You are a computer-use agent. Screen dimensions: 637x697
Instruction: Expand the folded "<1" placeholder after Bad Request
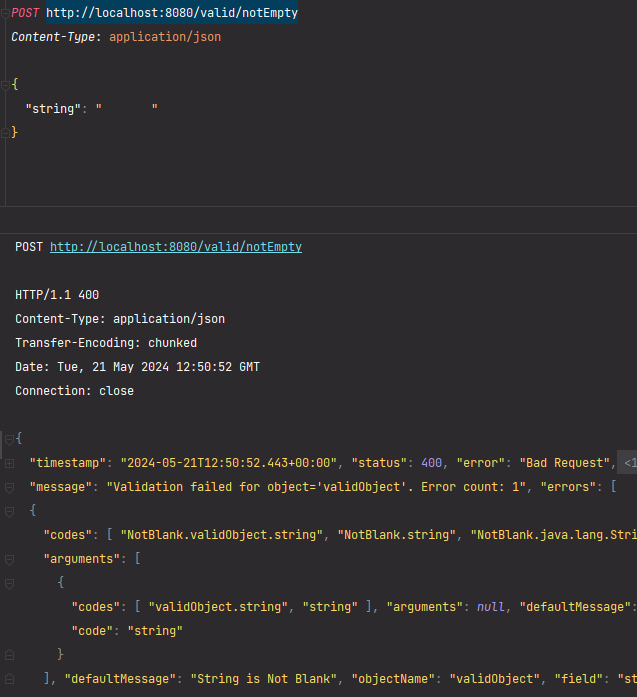(628, 463)
